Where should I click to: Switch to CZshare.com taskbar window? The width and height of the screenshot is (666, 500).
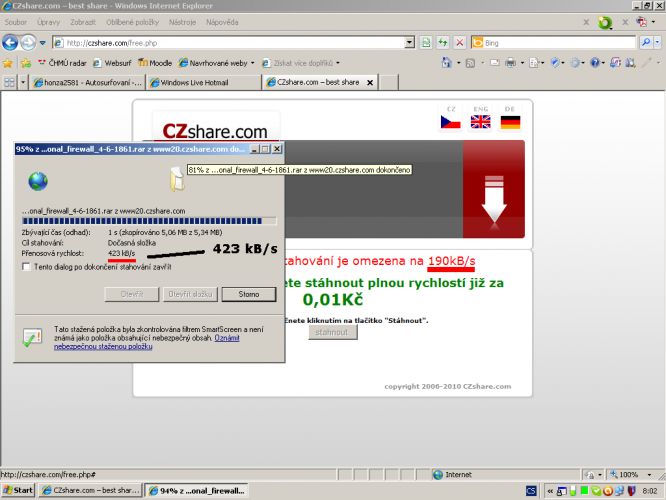coord(91,490)
